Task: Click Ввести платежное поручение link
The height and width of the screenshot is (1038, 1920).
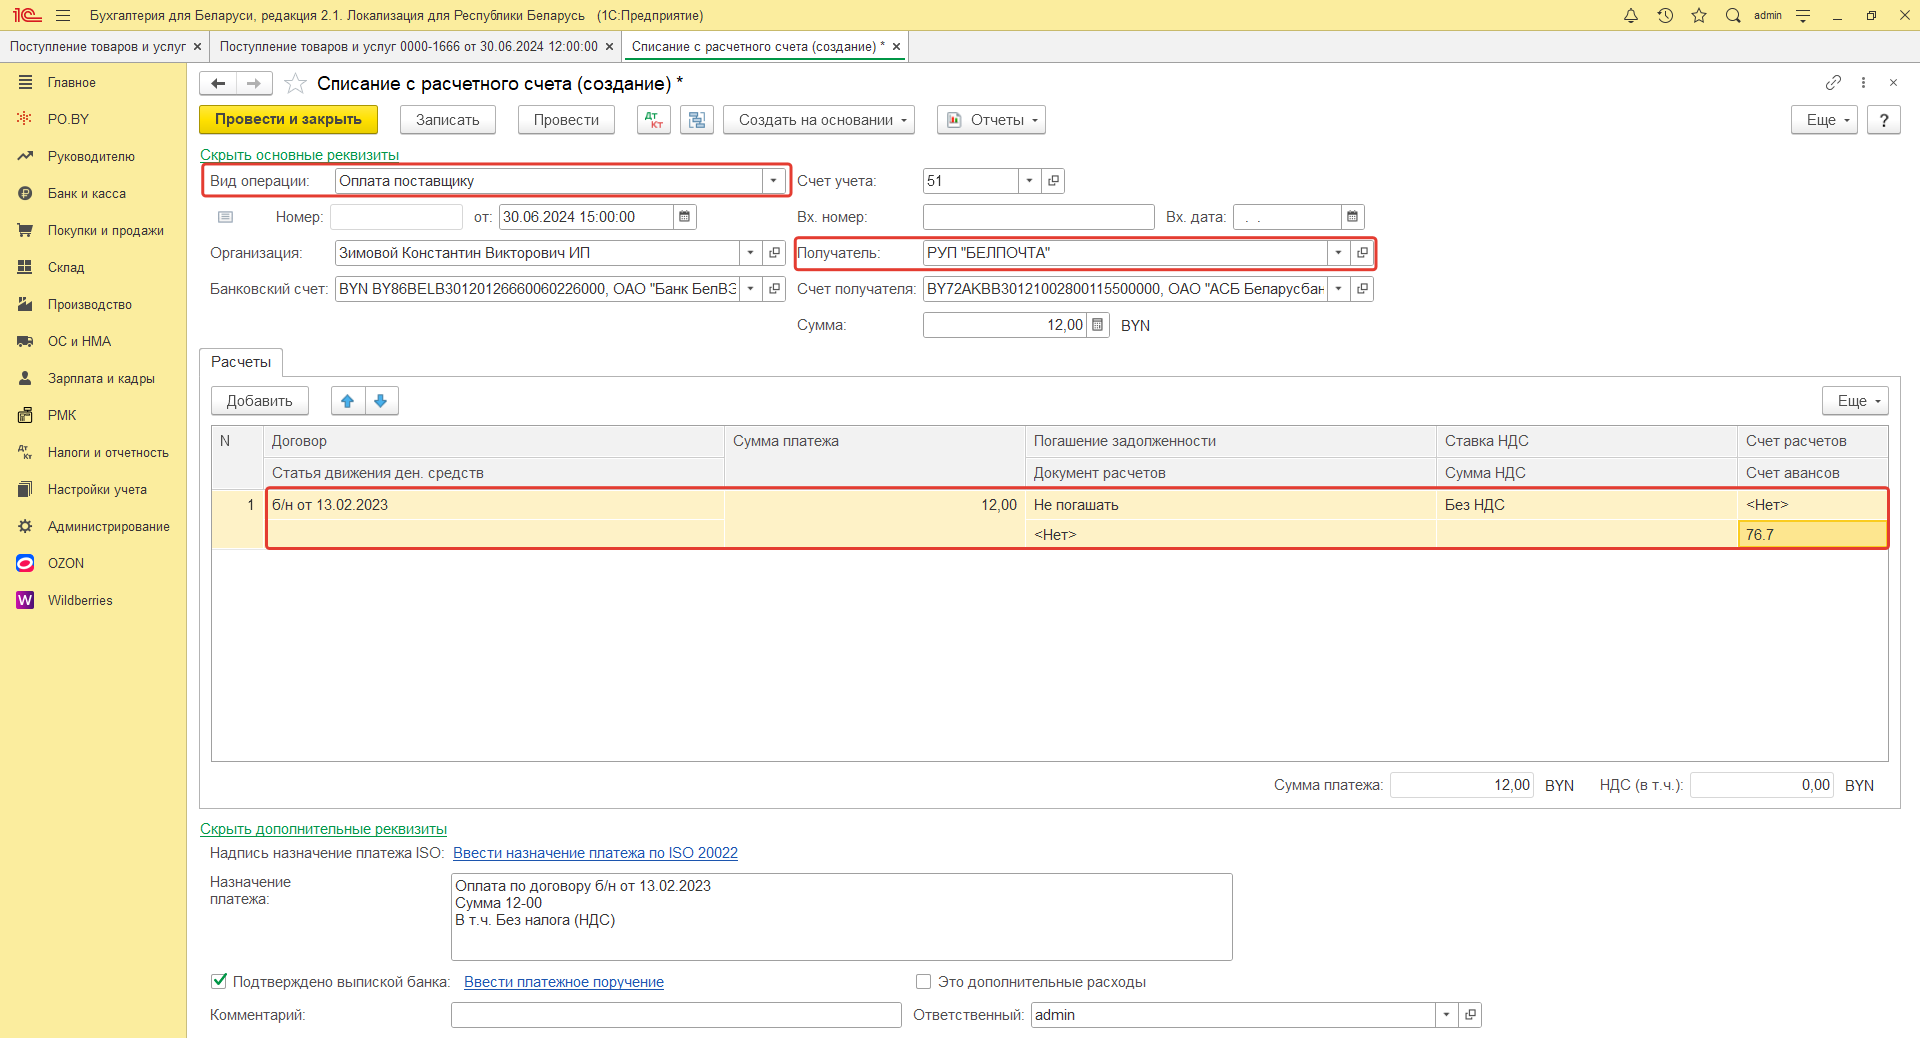Action: [564, 982]
